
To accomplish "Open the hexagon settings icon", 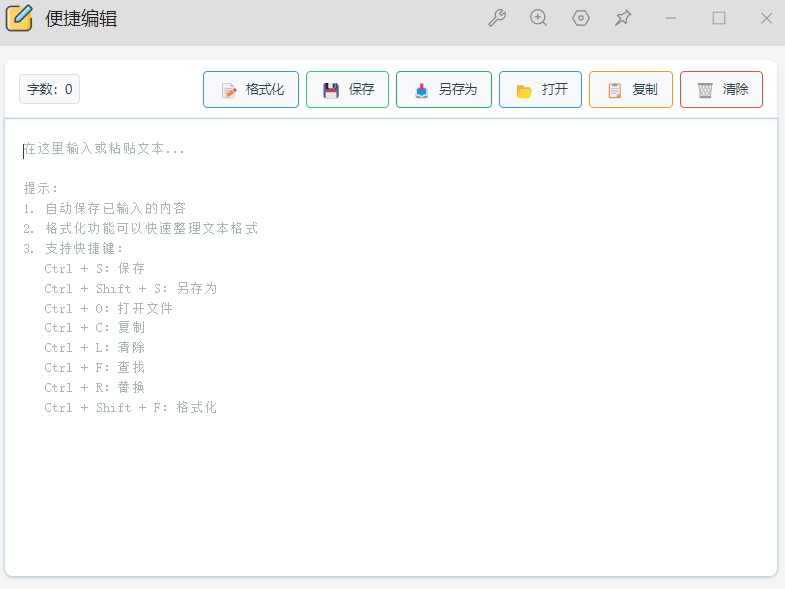I will tap(581, 18).
